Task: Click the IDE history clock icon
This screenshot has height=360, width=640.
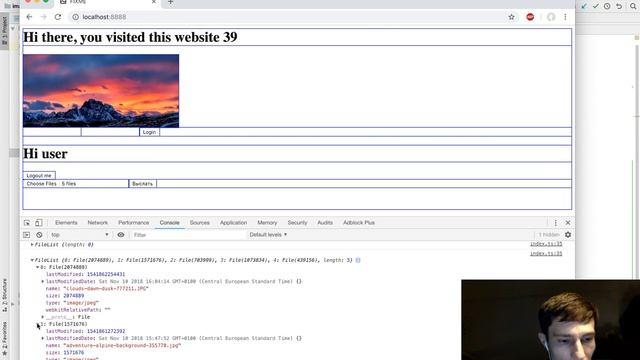Action: (x=607, y=6)
